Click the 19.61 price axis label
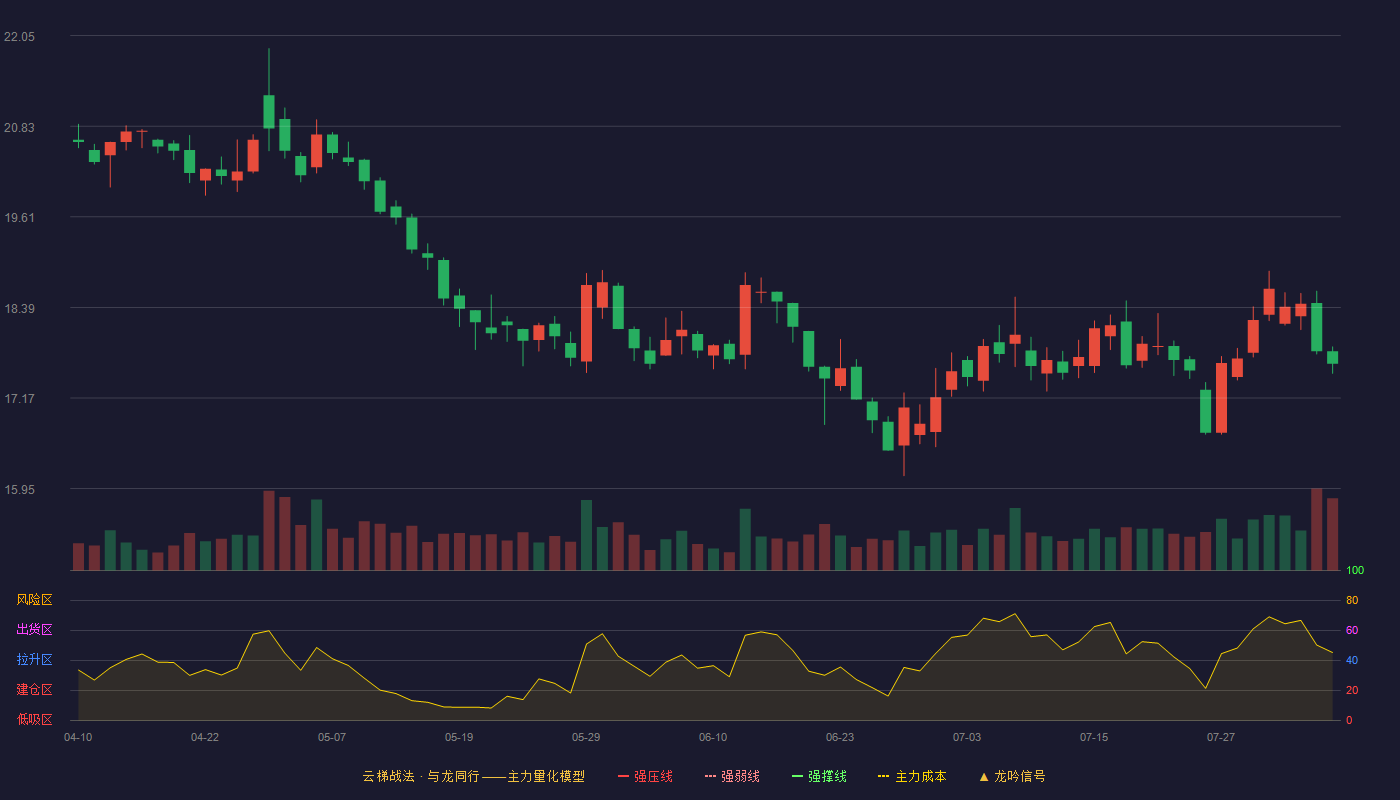The width and height of the screenshot is (1400, 800). [x=20, y=218]
